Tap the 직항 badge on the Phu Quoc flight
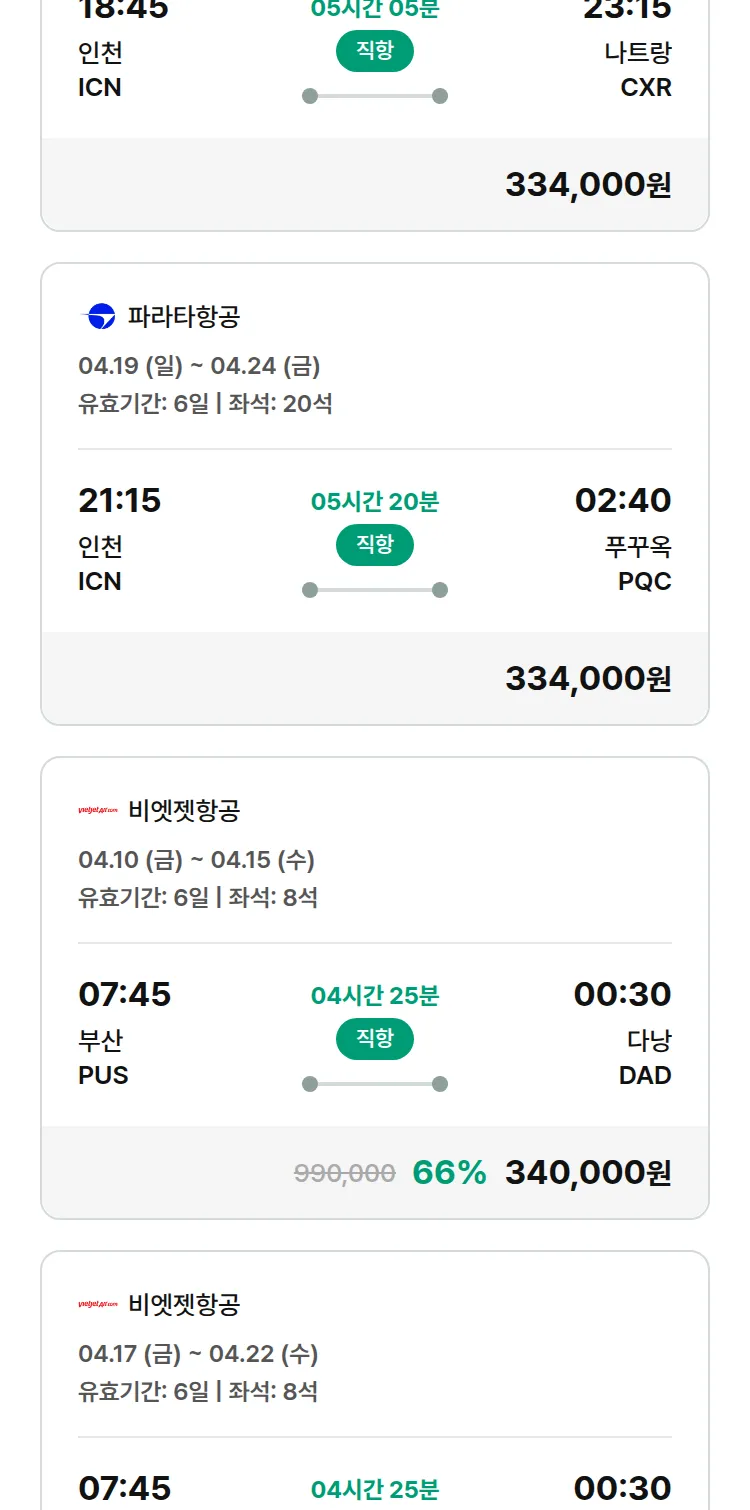 (375, 545)
